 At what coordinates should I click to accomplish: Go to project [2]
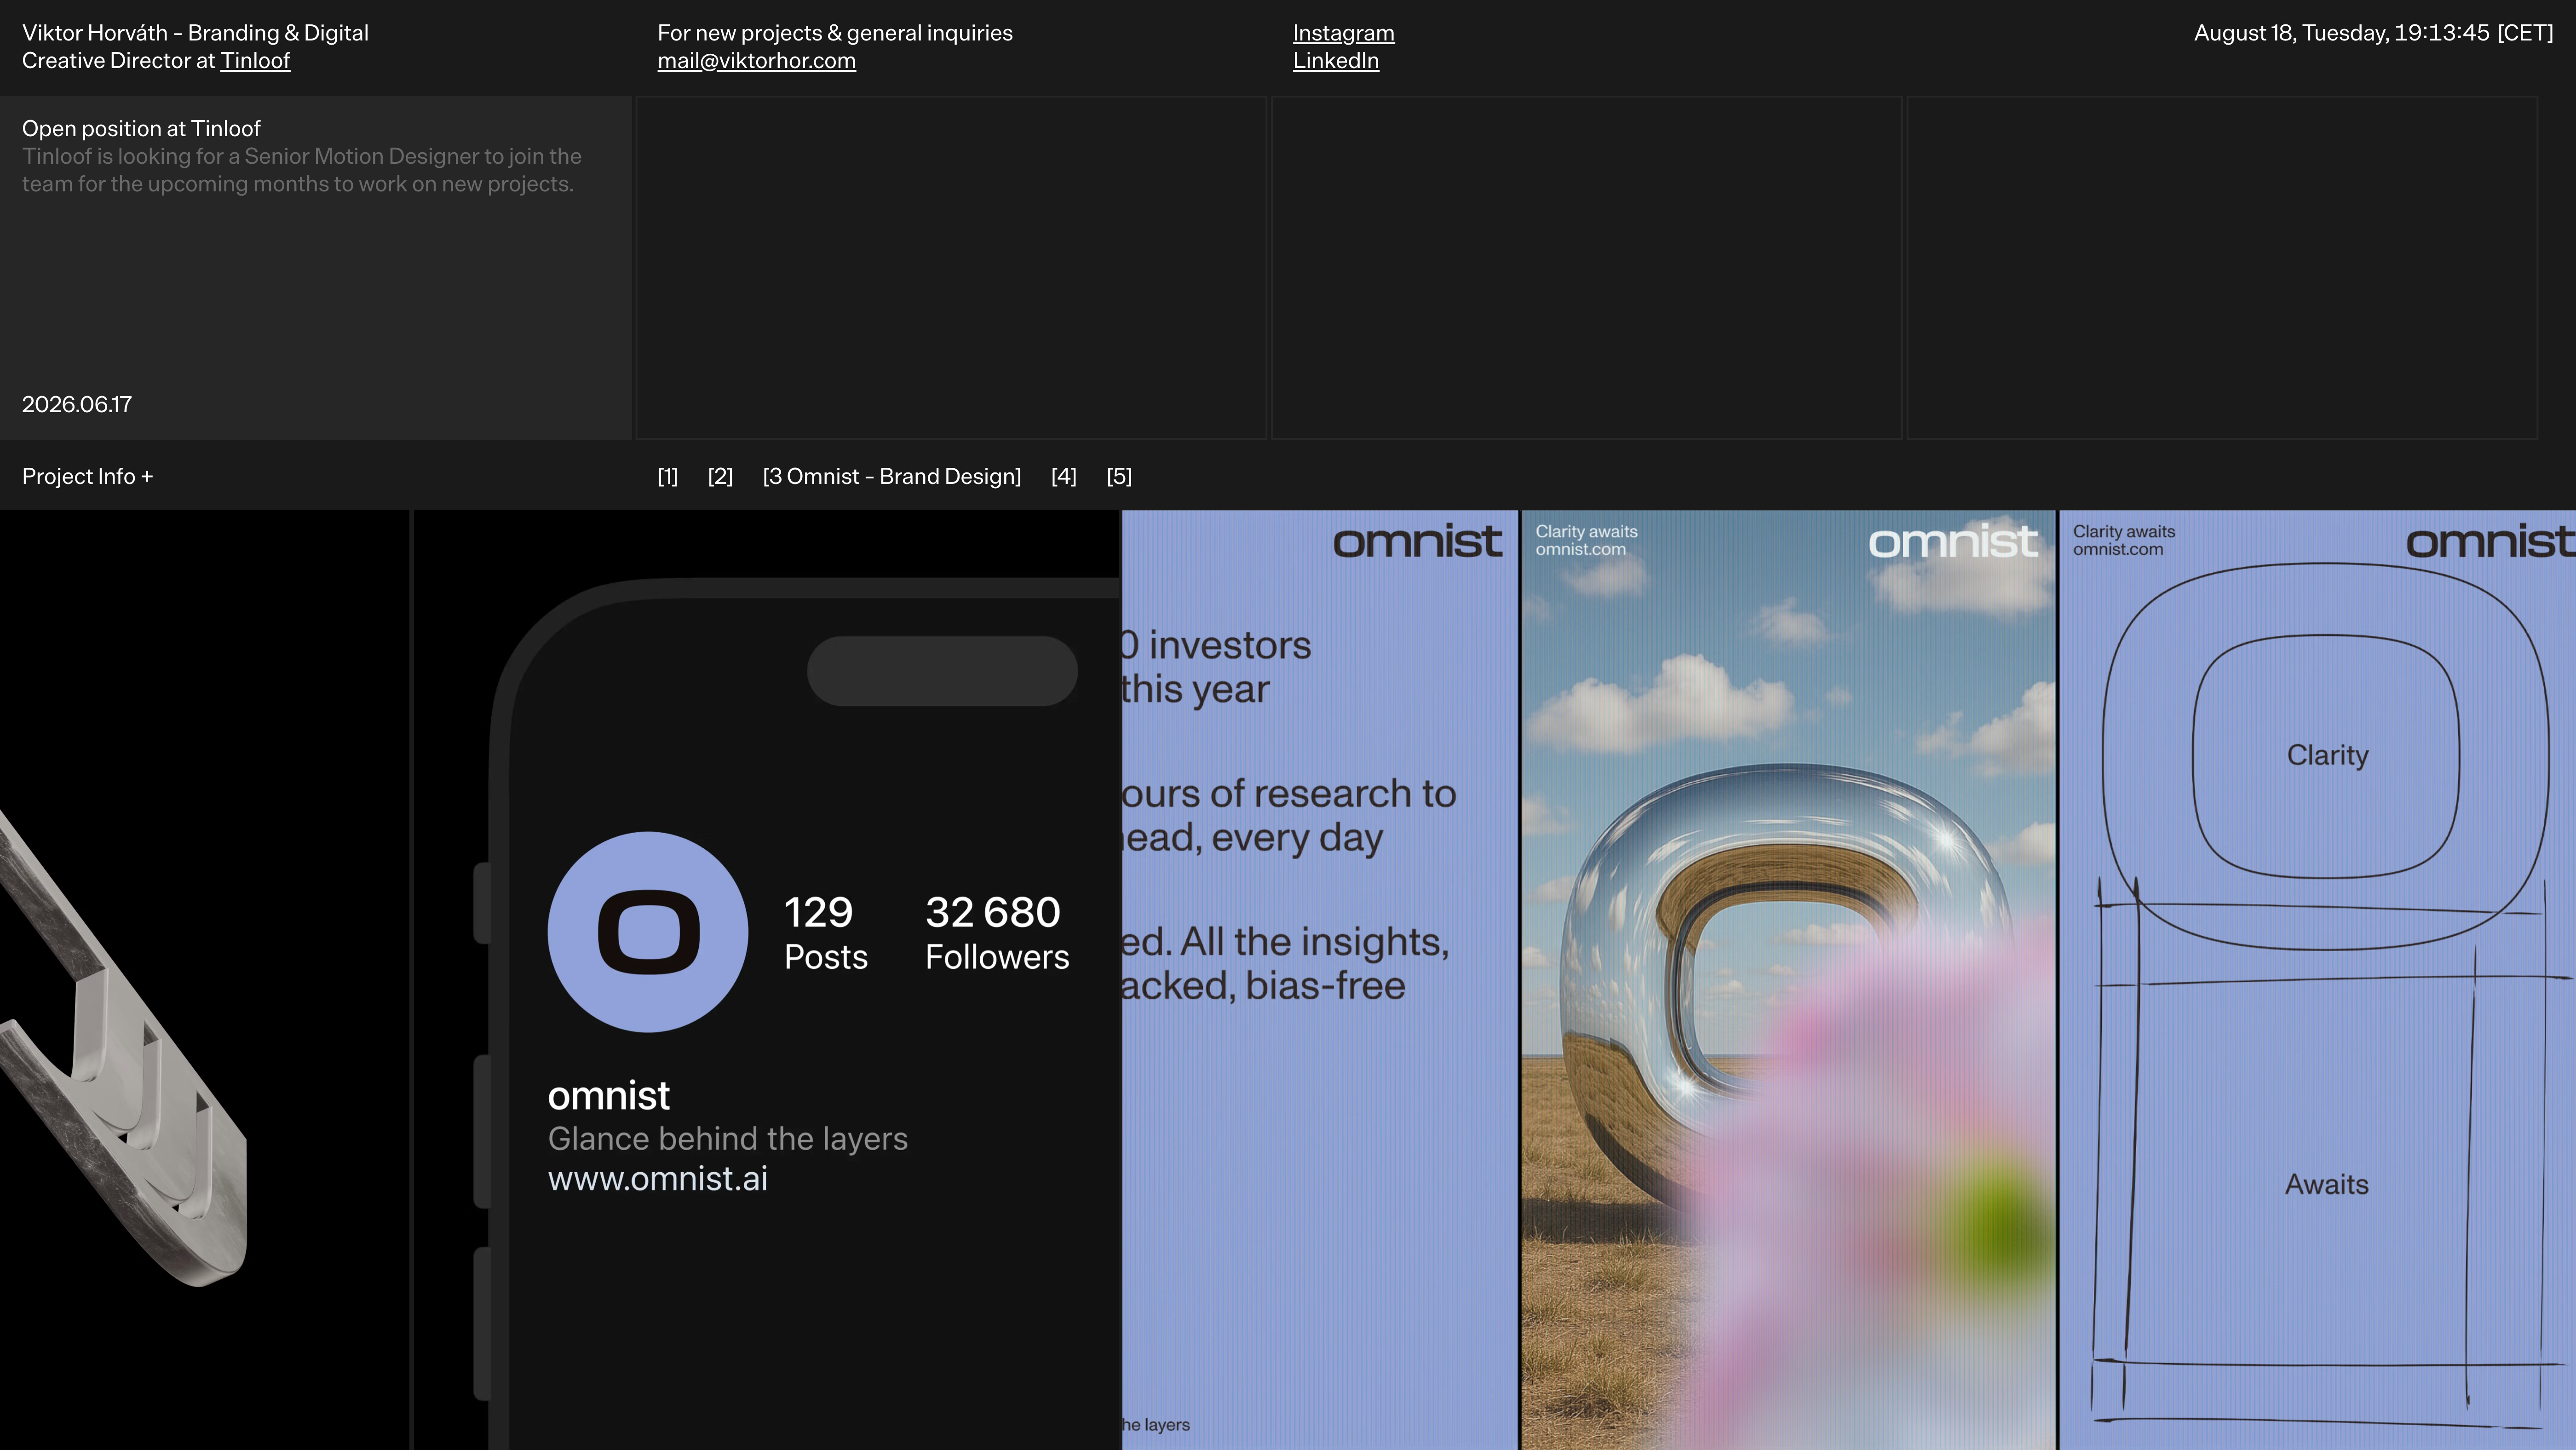(x=720, y=476)
